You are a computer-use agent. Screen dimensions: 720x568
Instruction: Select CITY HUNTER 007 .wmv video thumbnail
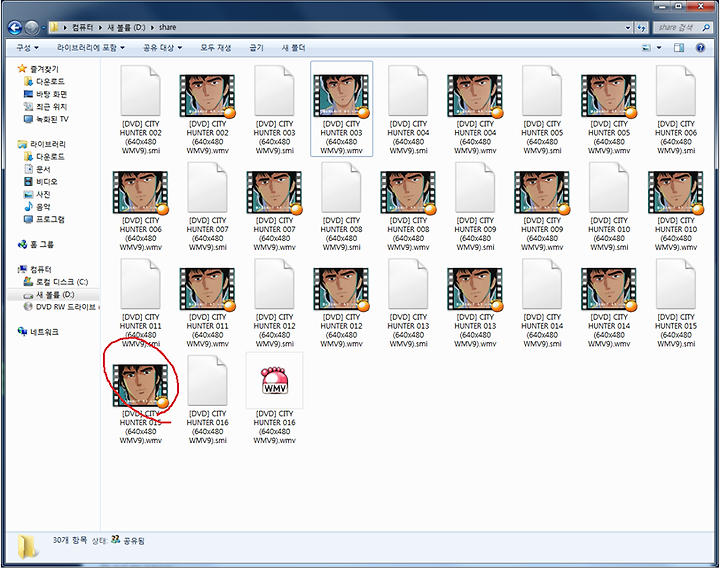tap(274, 192)
